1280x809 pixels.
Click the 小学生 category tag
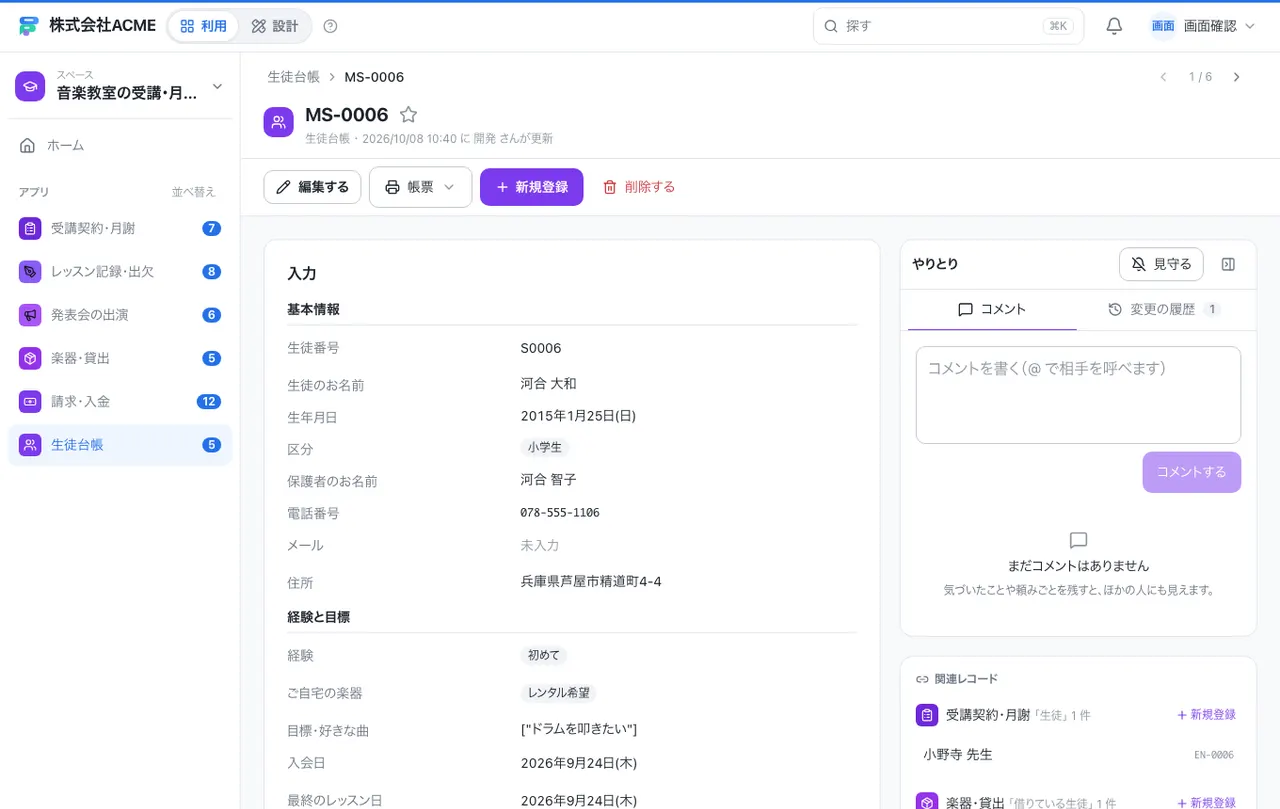click(x=545, y=448)
